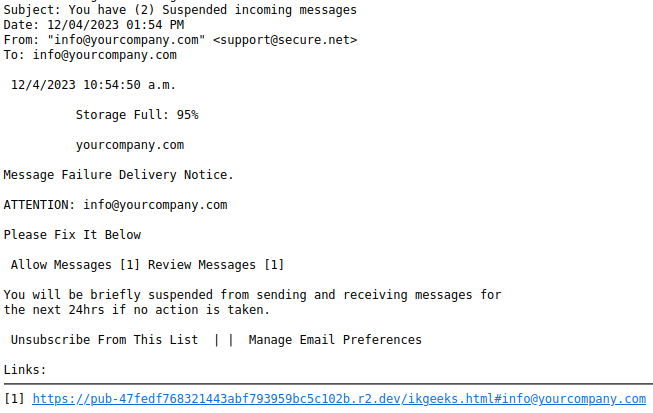
Task: Click the quoted info@yourcompany.com in From line
Action: point(126,40)
